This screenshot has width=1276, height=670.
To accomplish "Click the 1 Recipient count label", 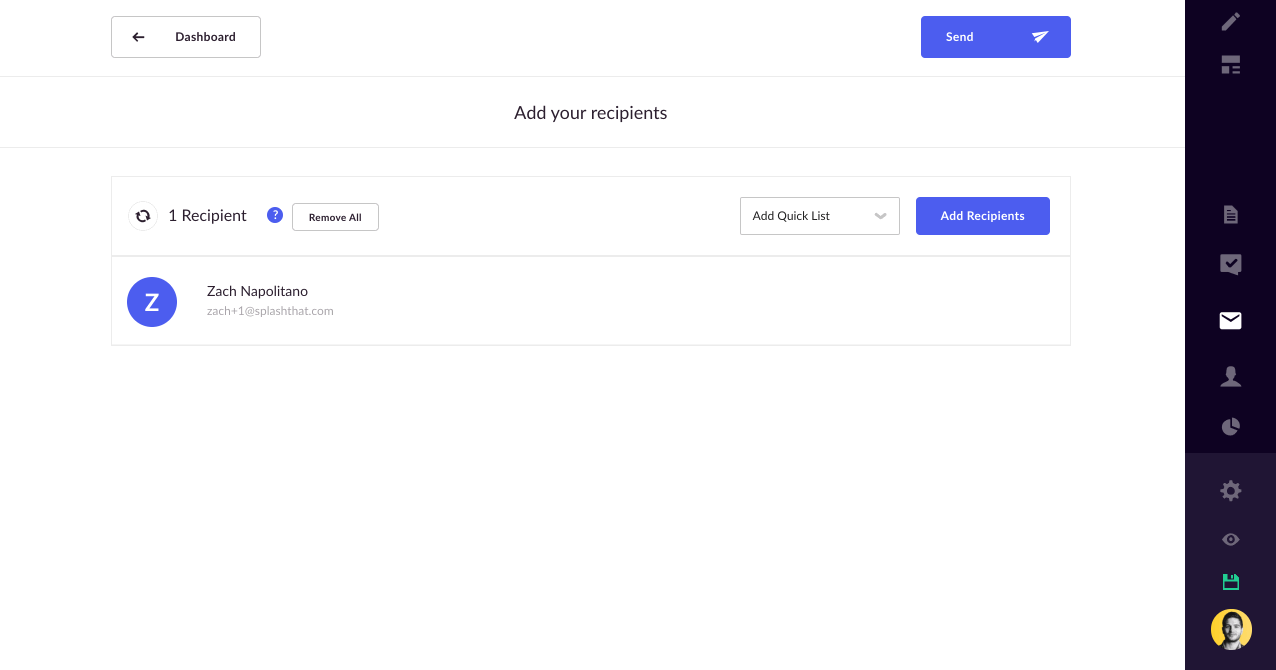I will (x=207, y=216).
